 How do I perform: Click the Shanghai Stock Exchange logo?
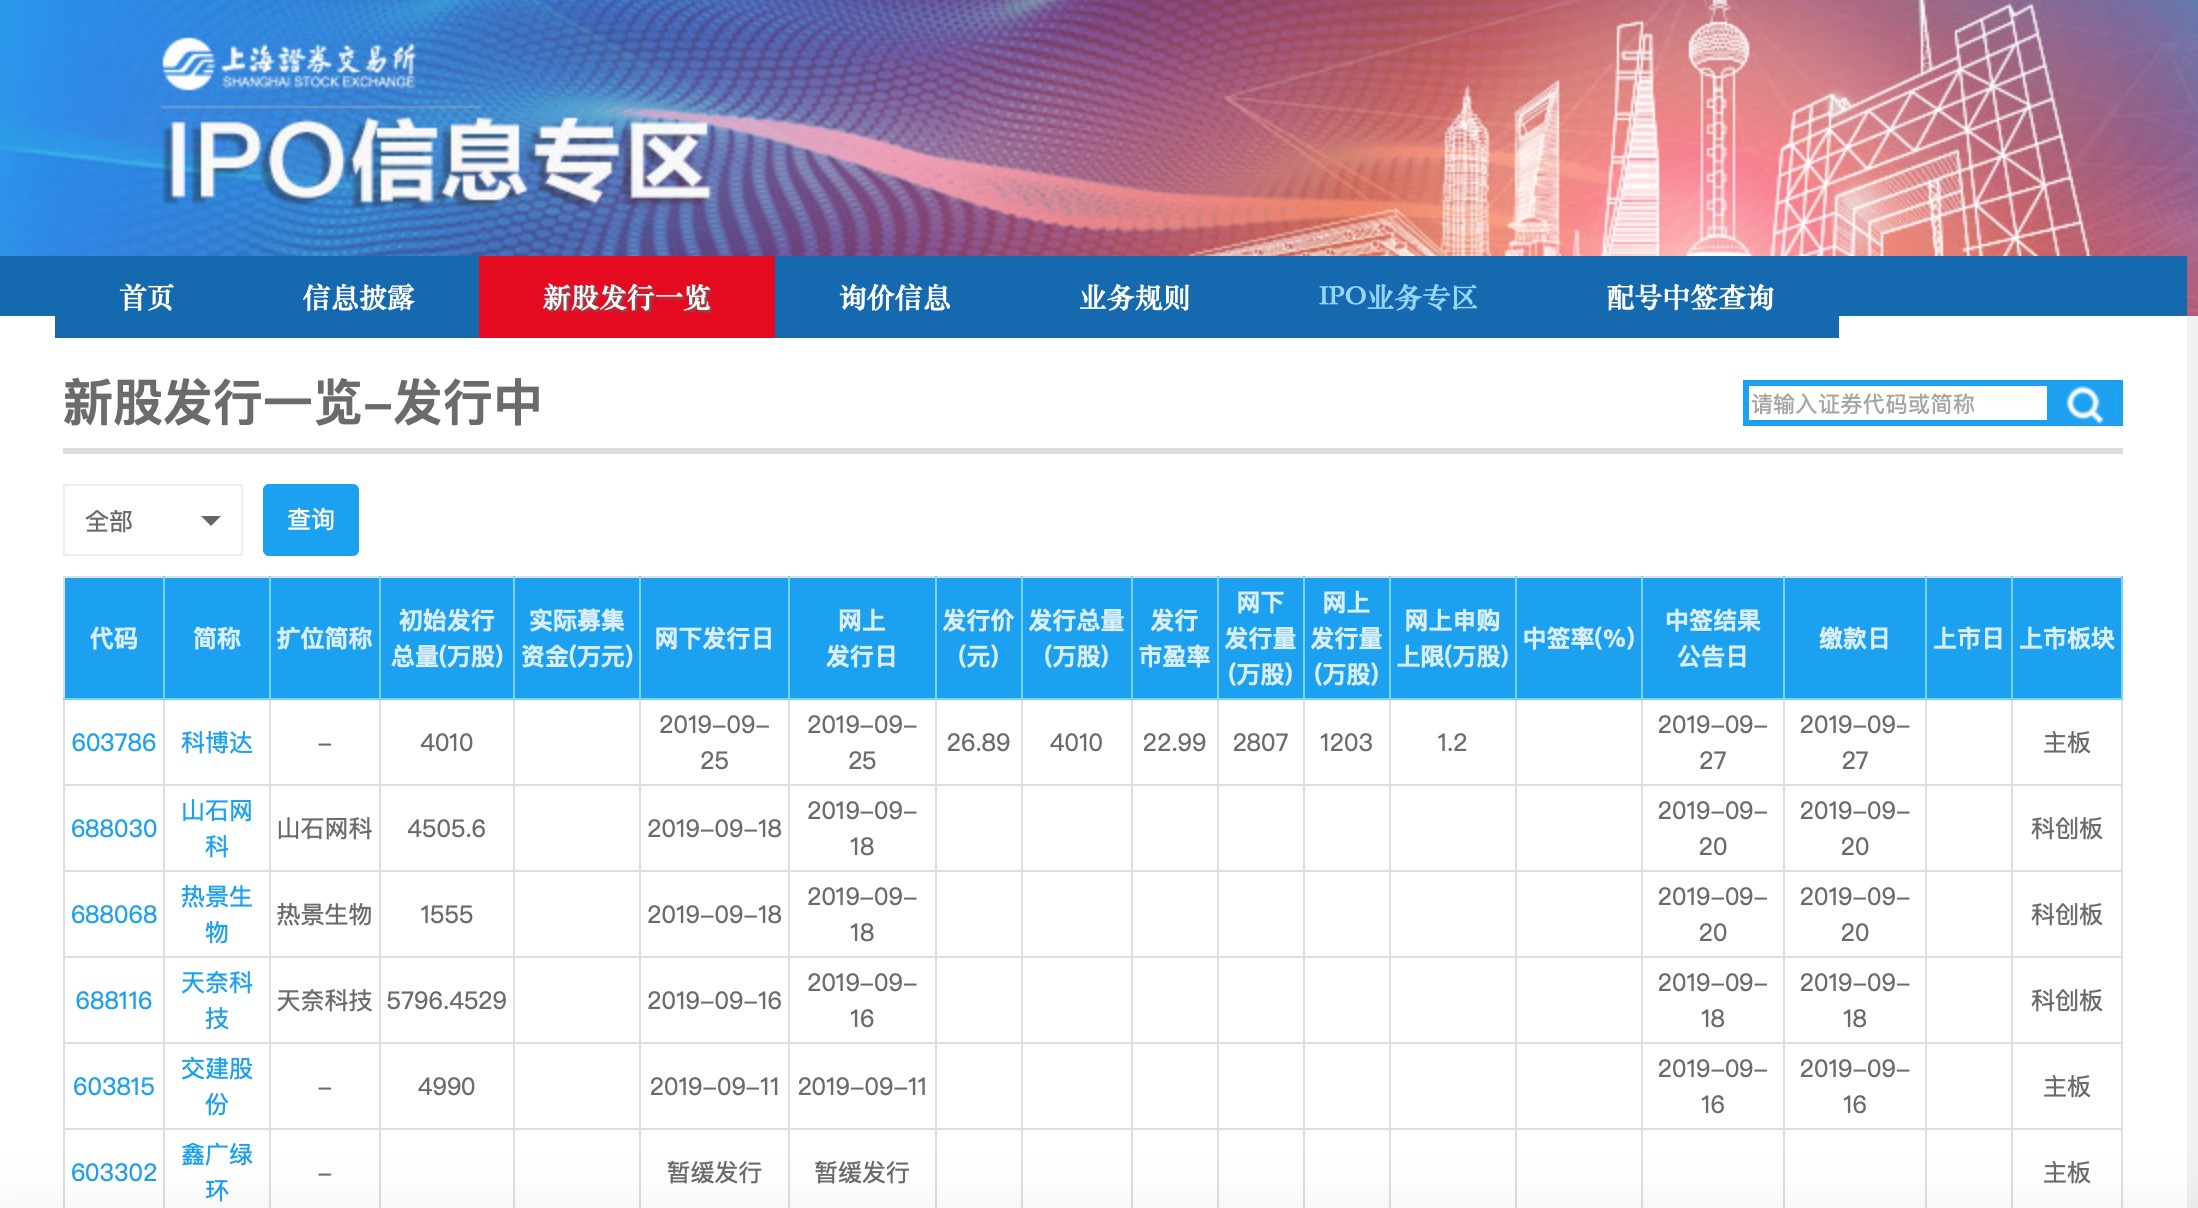click(x=289, y=65)
